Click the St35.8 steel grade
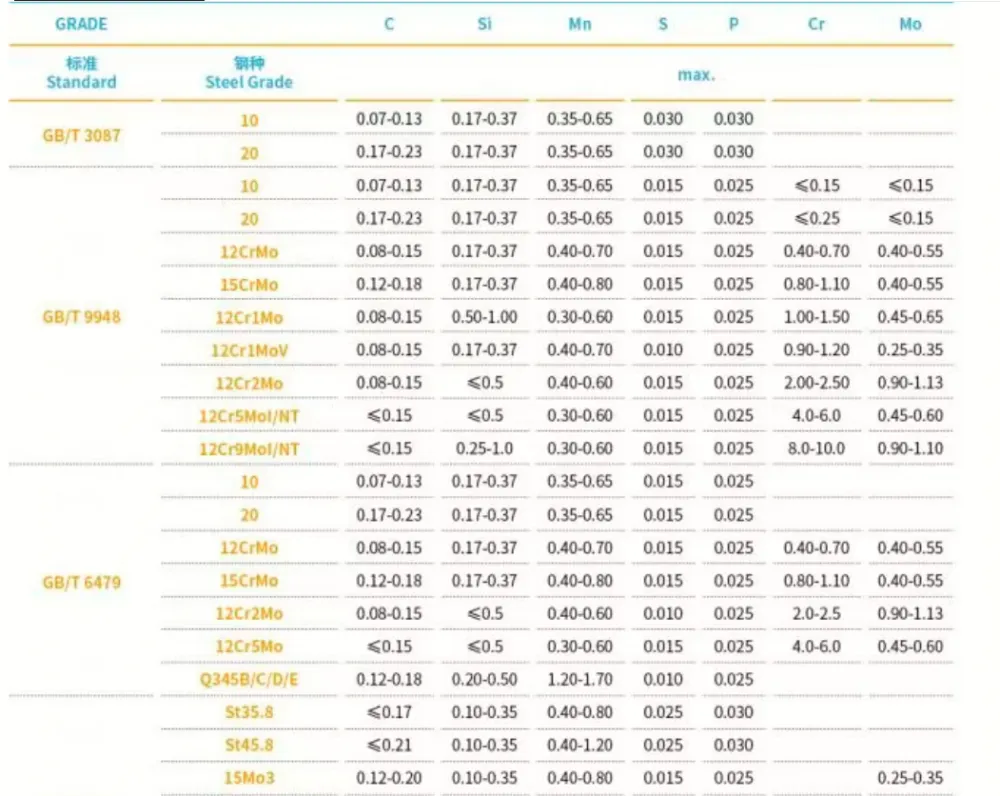 [249, 712]
